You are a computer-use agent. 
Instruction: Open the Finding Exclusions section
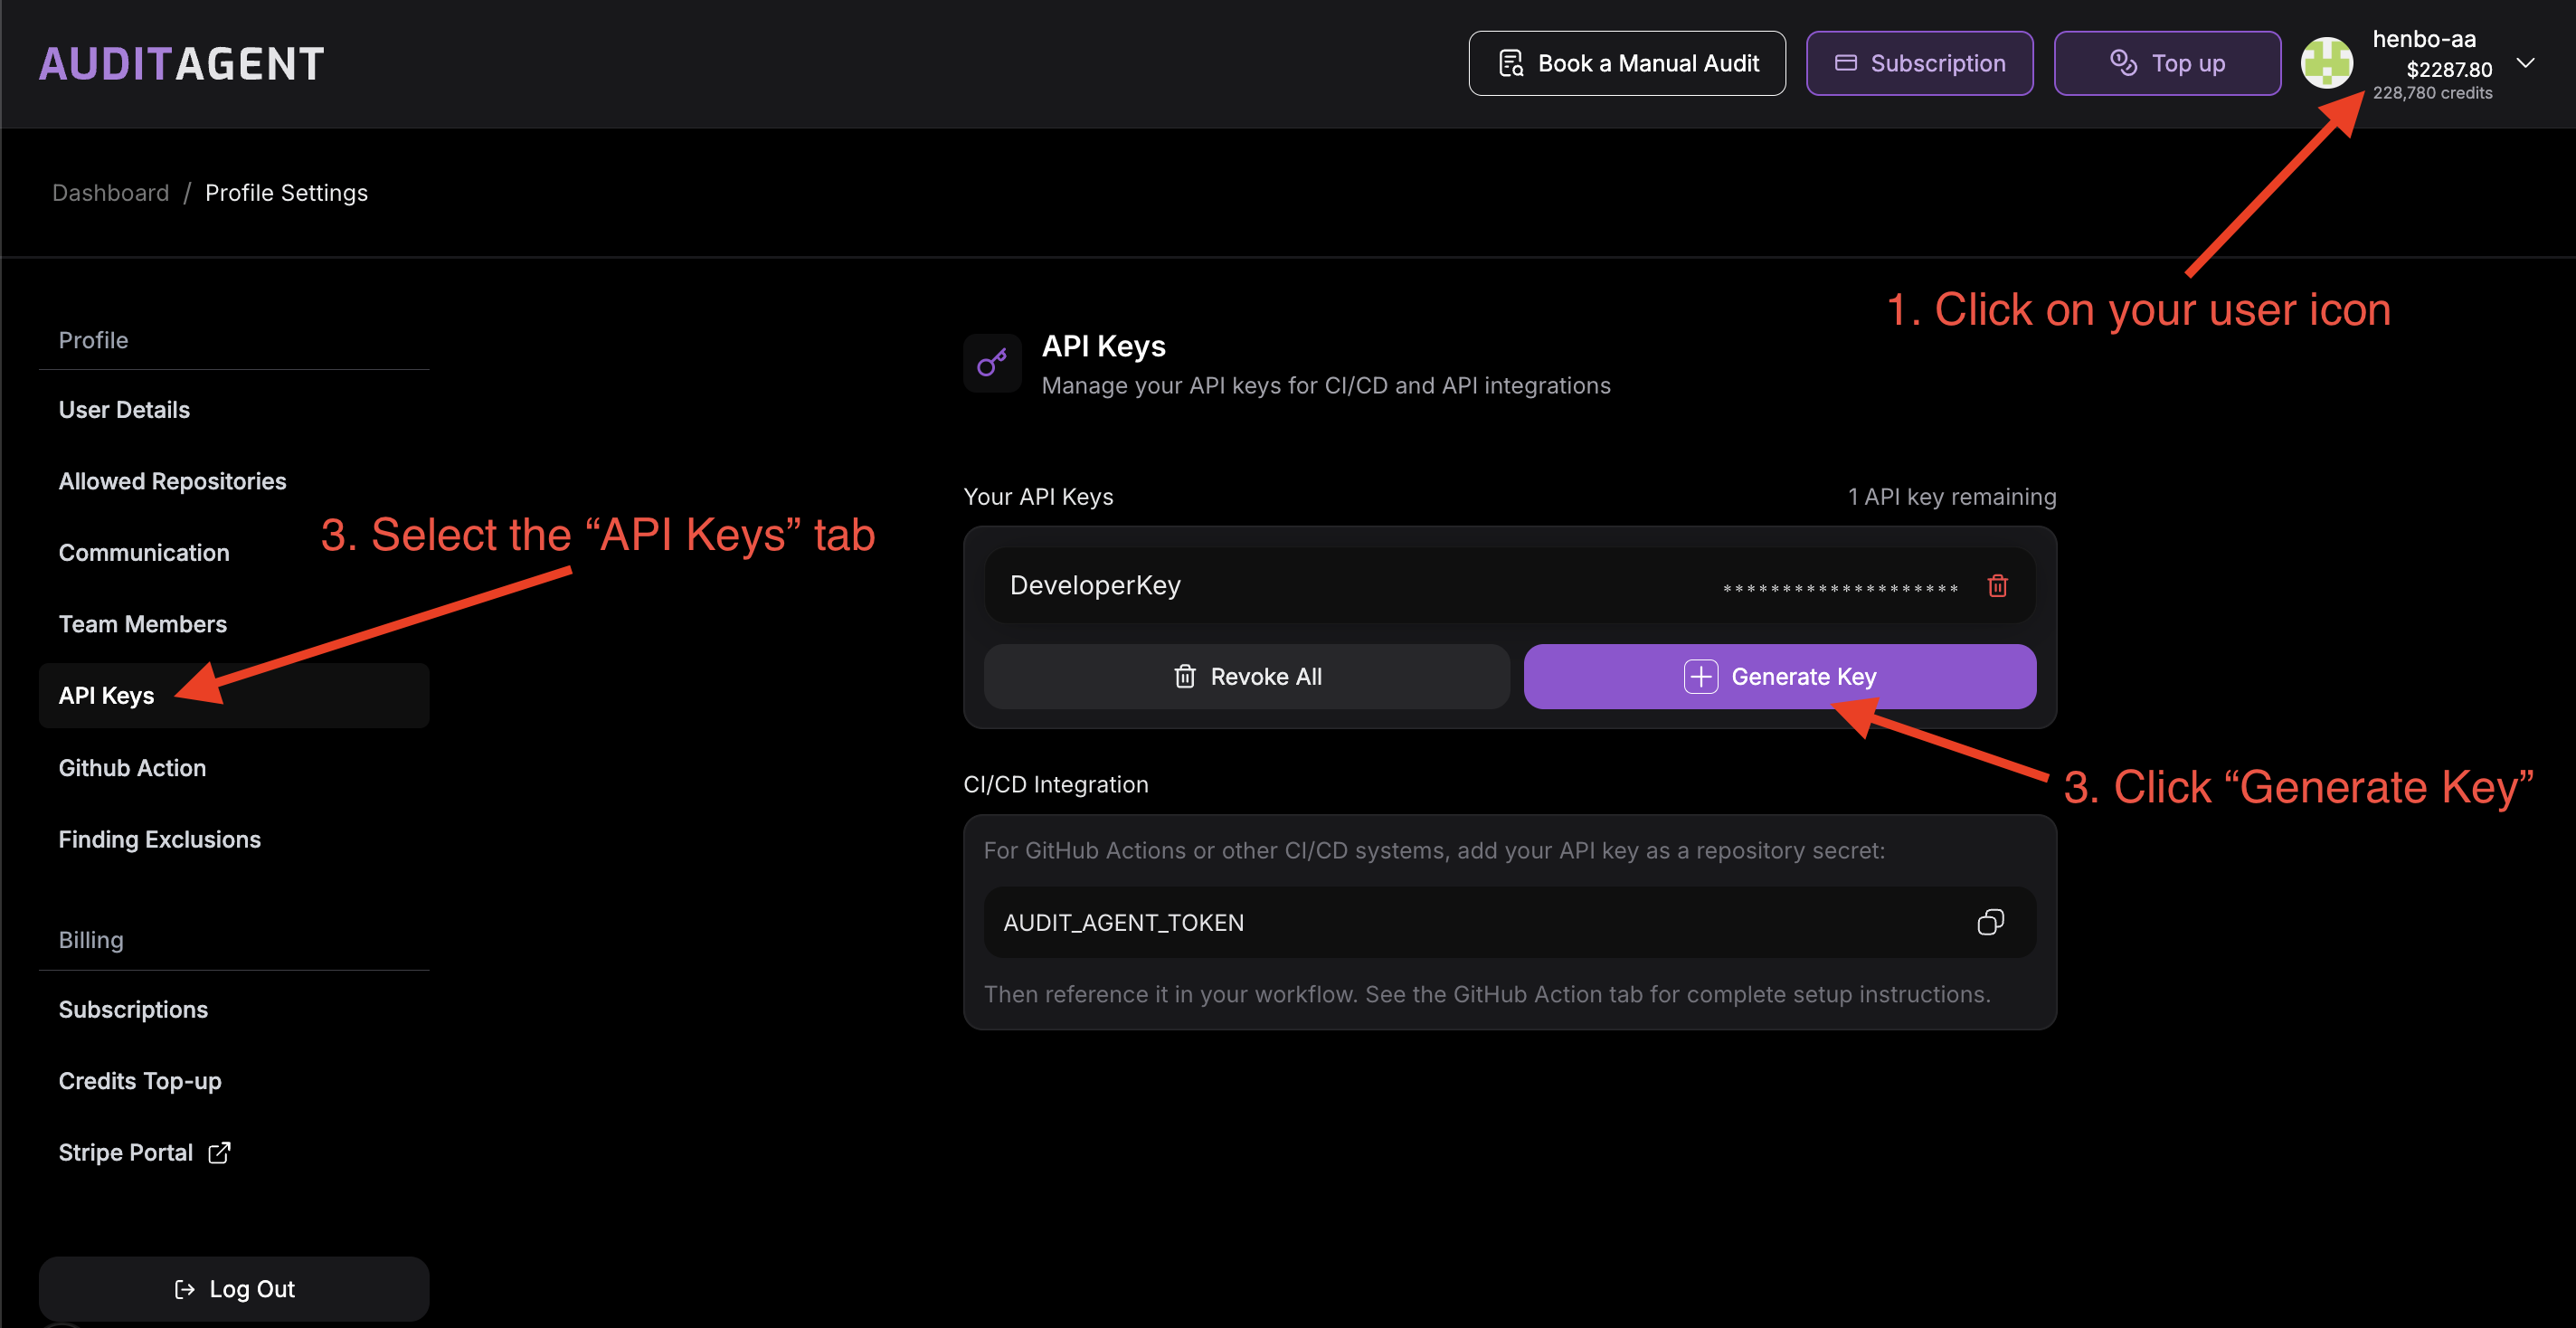(159, 839)
